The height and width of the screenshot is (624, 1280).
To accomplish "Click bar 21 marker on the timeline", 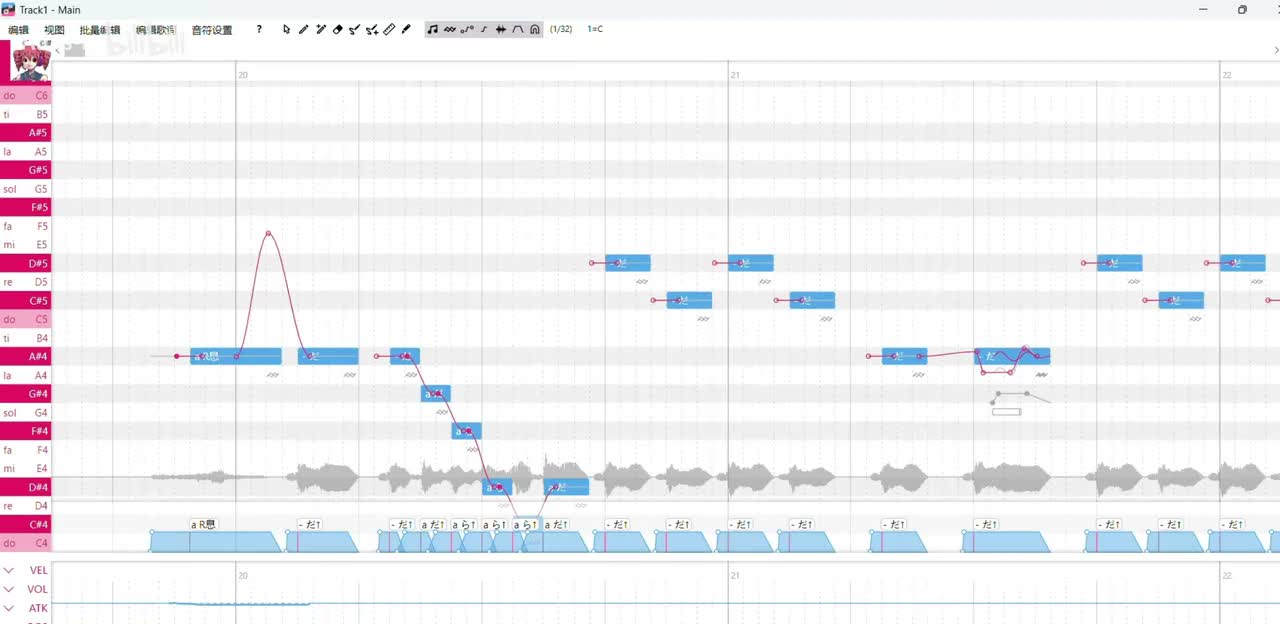I will point(734,74).
